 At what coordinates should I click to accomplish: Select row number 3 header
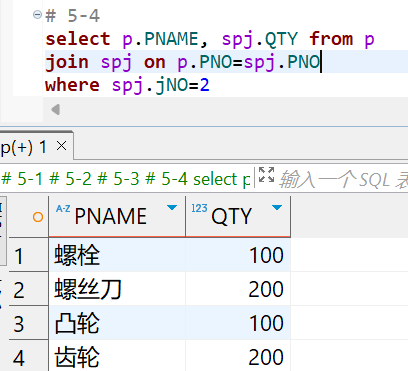28,323
